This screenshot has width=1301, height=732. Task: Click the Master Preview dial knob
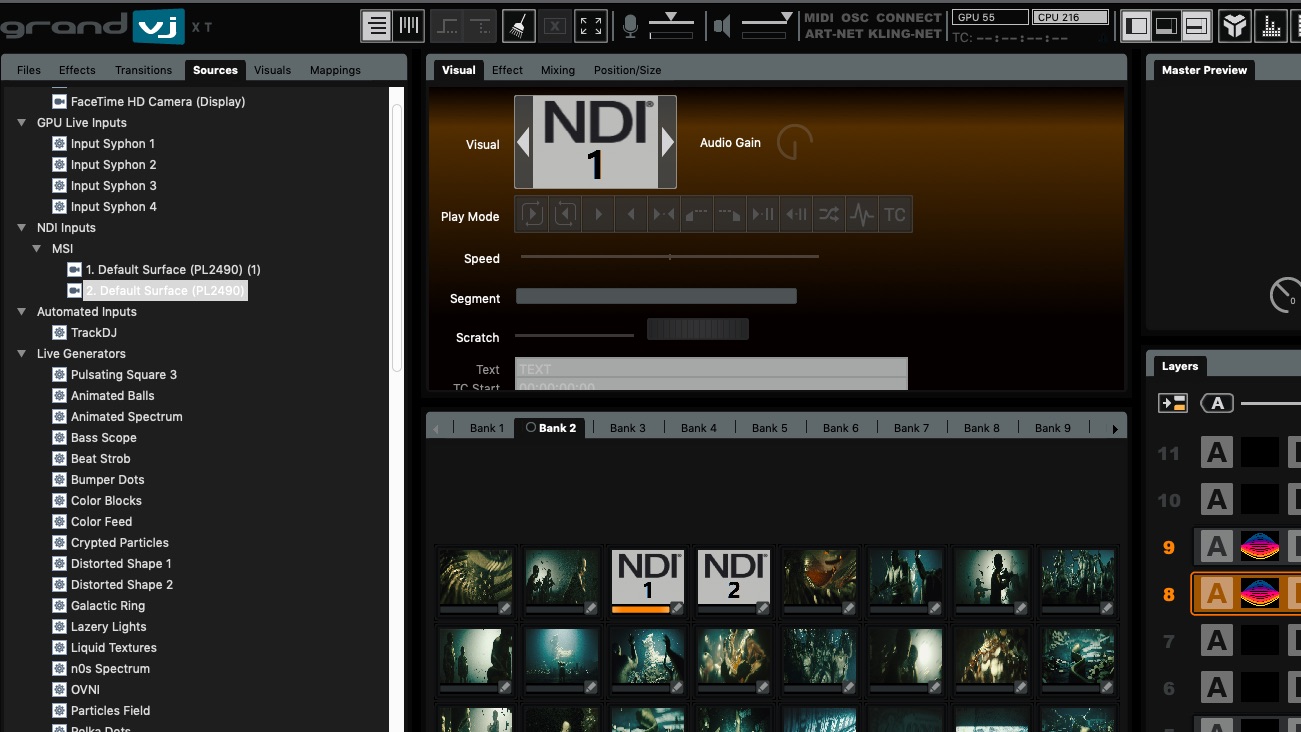click(1285, 295)
